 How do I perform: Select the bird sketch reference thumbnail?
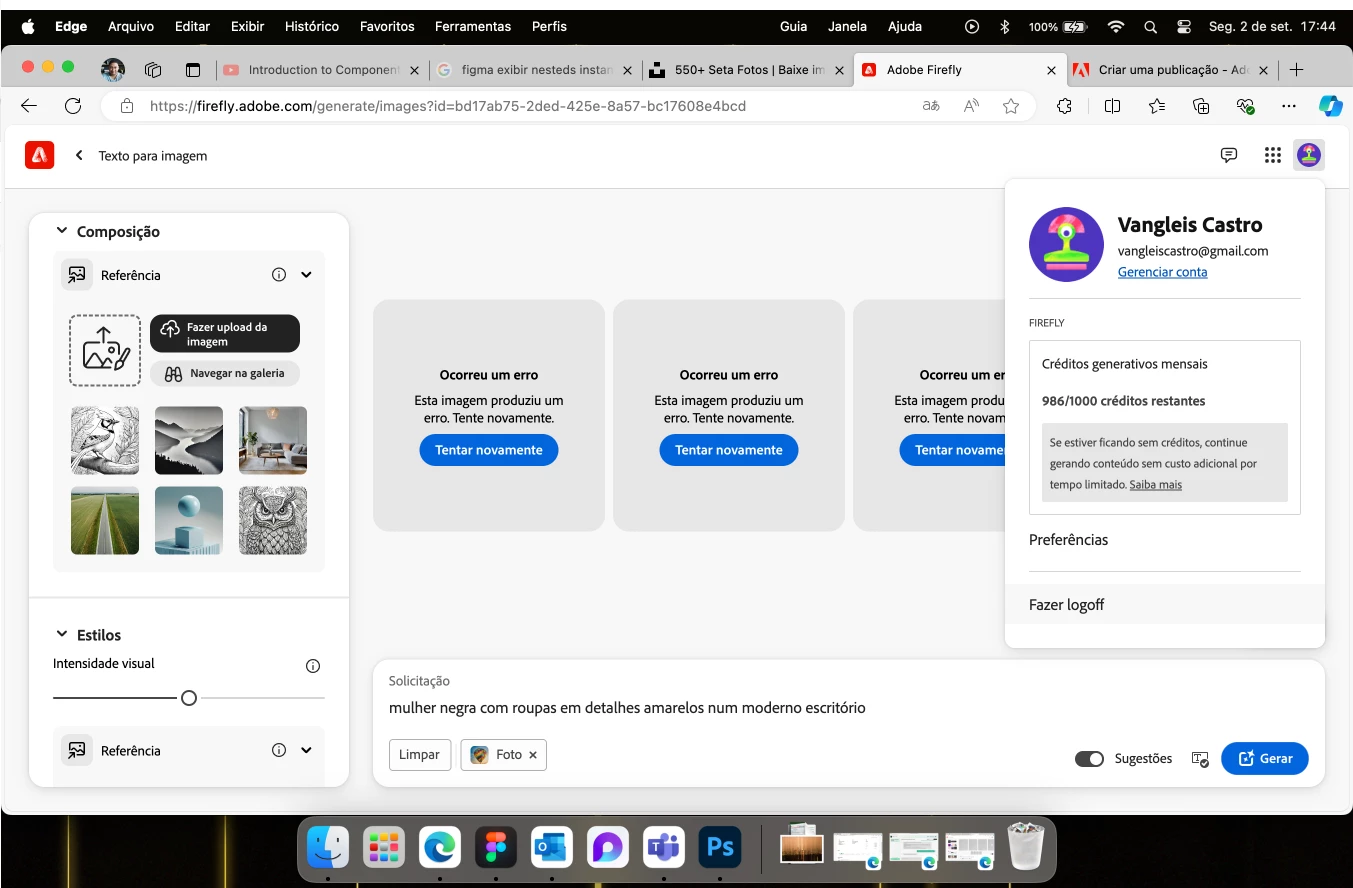(105, 440)
